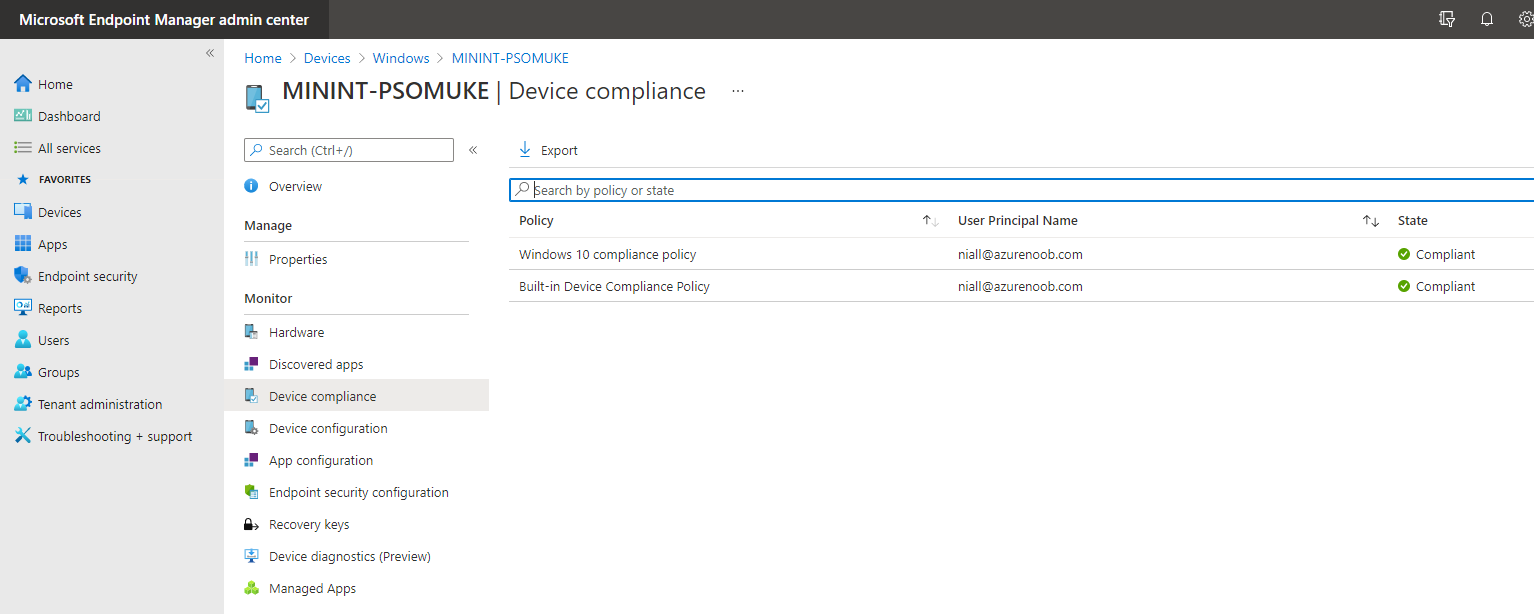1534x614 pixels.
Task: Select the Device compliance menu item
Action: (356, 396)
